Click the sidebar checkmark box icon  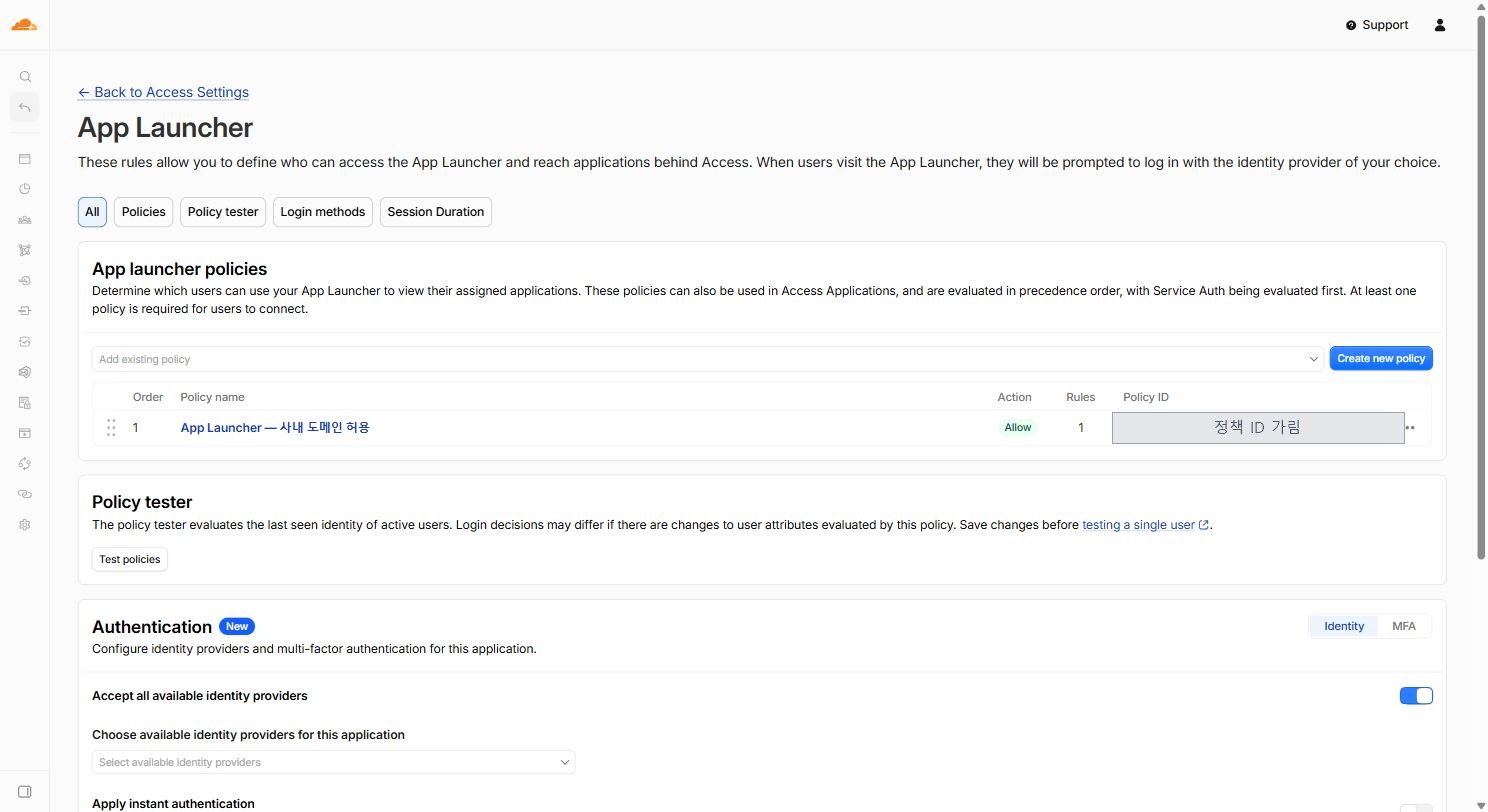pos(25,342)
